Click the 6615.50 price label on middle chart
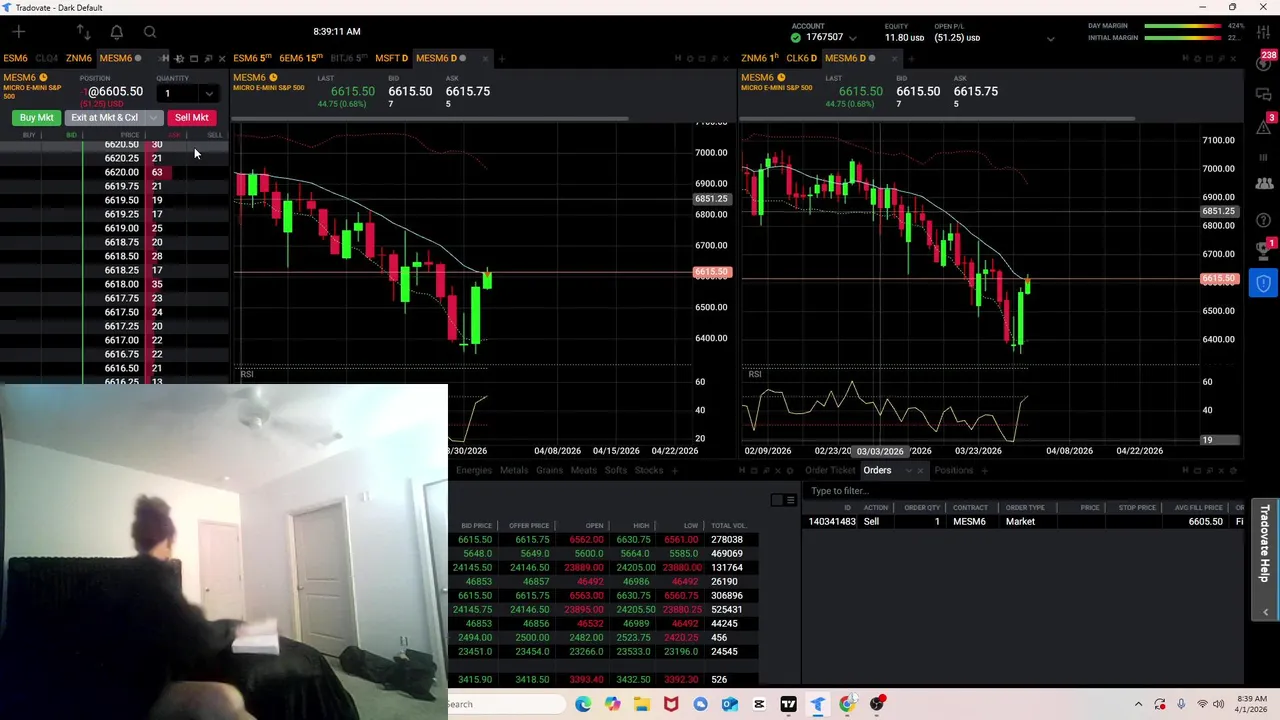Viewport: 1280px width, 720px height. (711, 272)
